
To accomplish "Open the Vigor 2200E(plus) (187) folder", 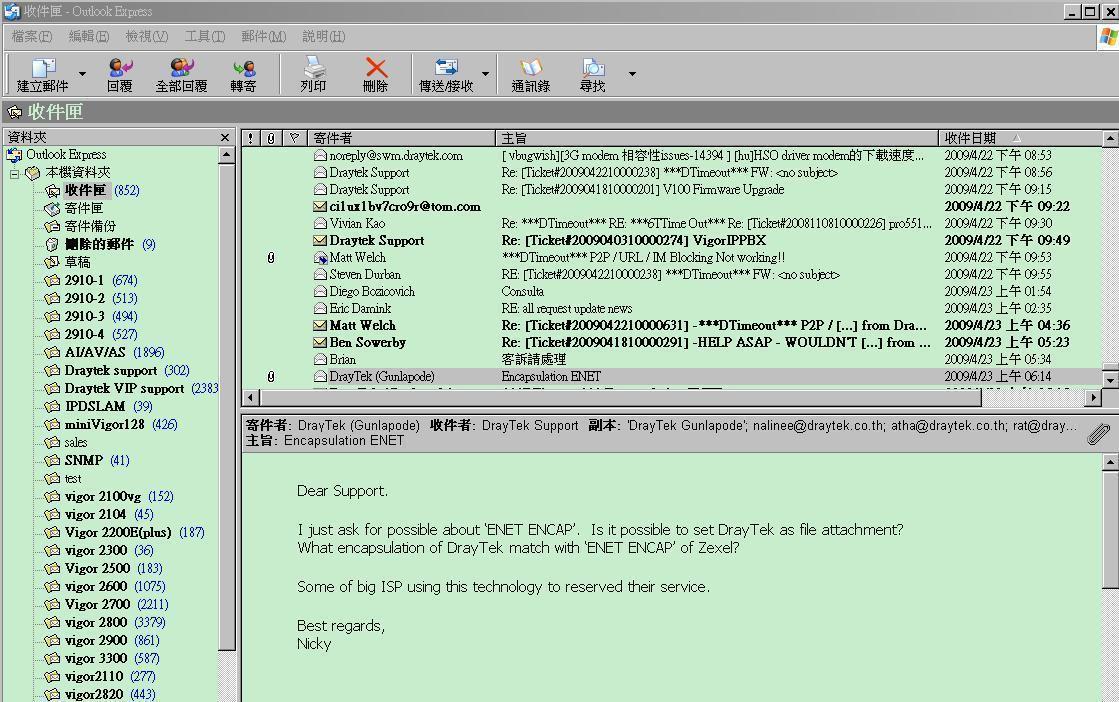I will point(125,532).
